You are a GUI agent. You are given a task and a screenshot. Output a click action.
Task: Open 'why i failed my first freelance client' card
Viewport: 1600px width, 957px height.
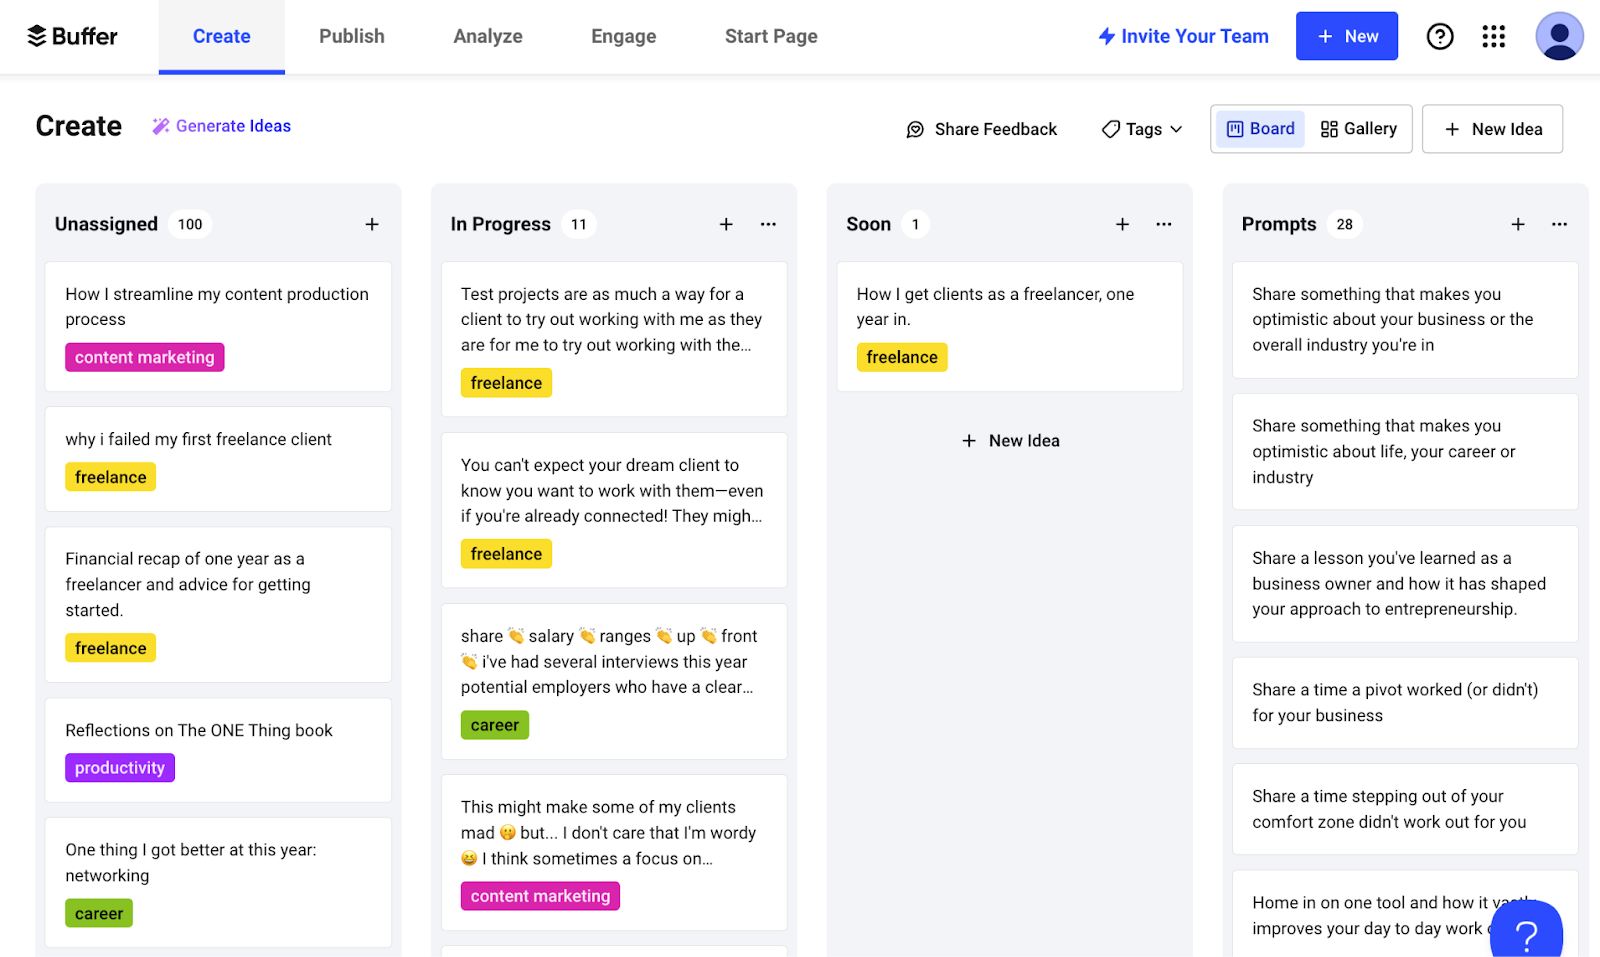218,459
